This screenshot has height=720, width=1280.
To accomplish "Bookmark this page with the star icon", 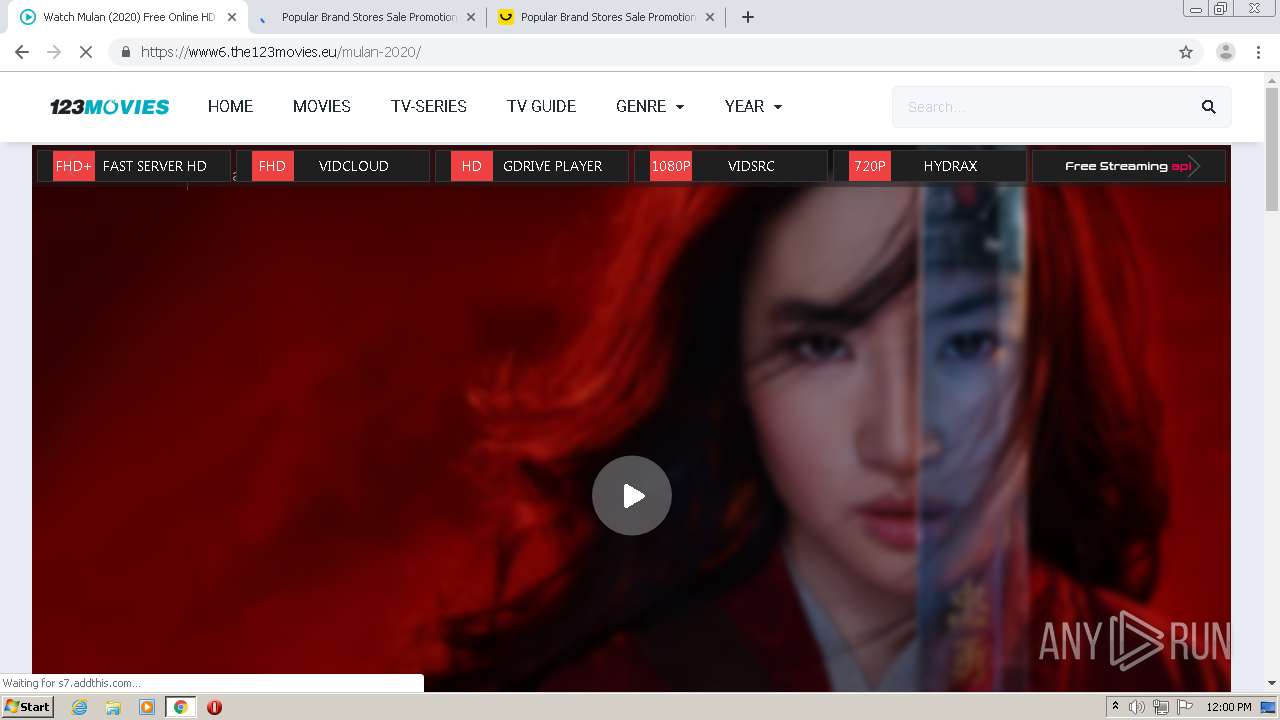I will point(1186,52).
